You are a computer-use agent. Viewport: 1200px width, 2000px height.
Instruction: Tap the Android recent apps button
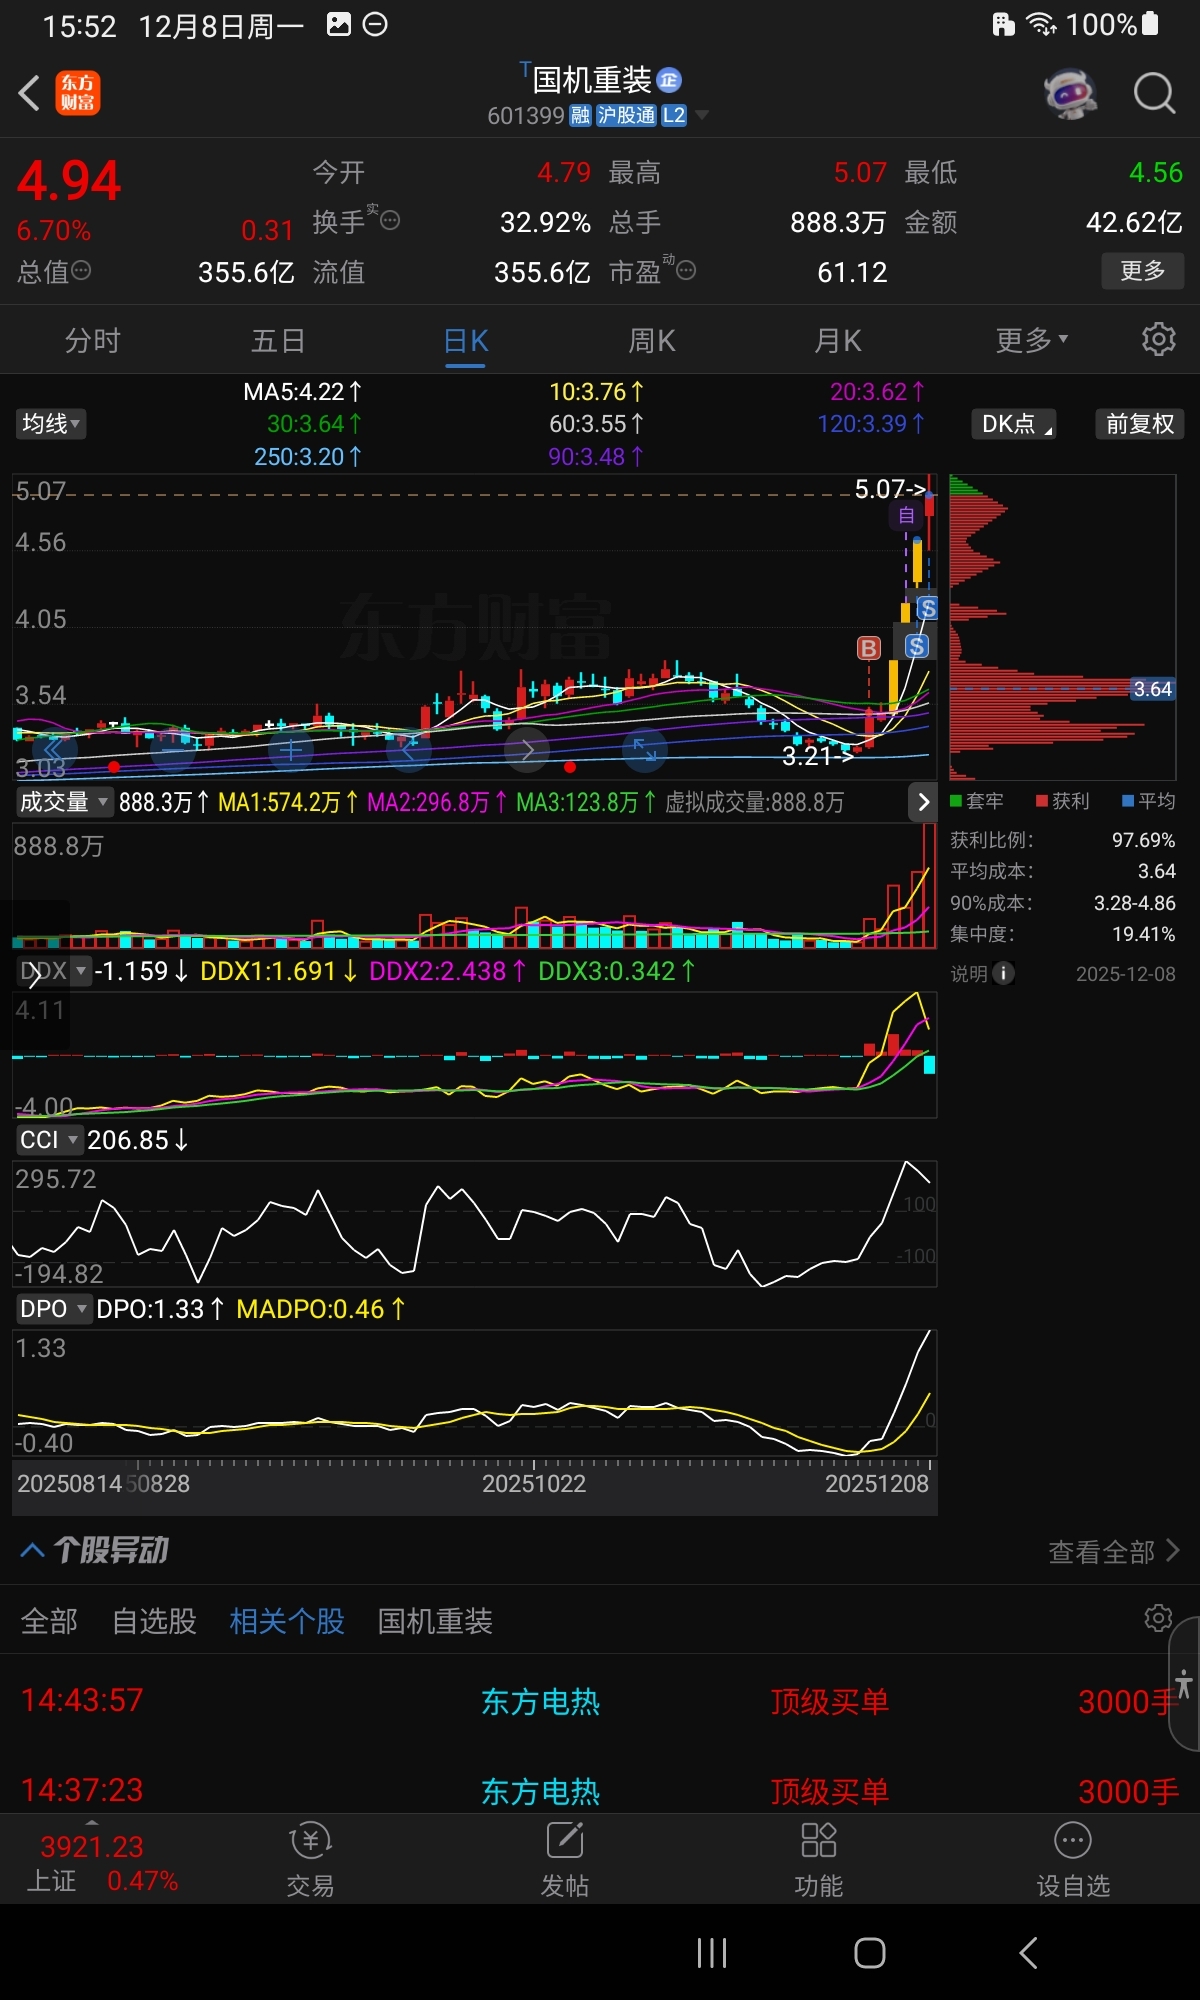click(x=712, y=1952)
